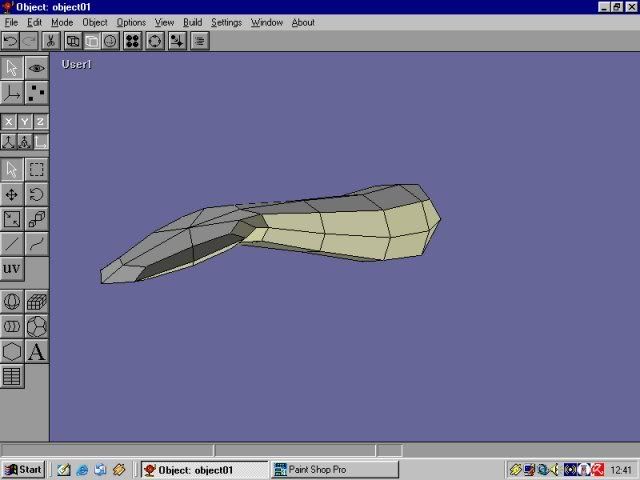Toggle the Z axis constraint
Viewport: 640px width, 480px height.
click(x=40, y=122)
